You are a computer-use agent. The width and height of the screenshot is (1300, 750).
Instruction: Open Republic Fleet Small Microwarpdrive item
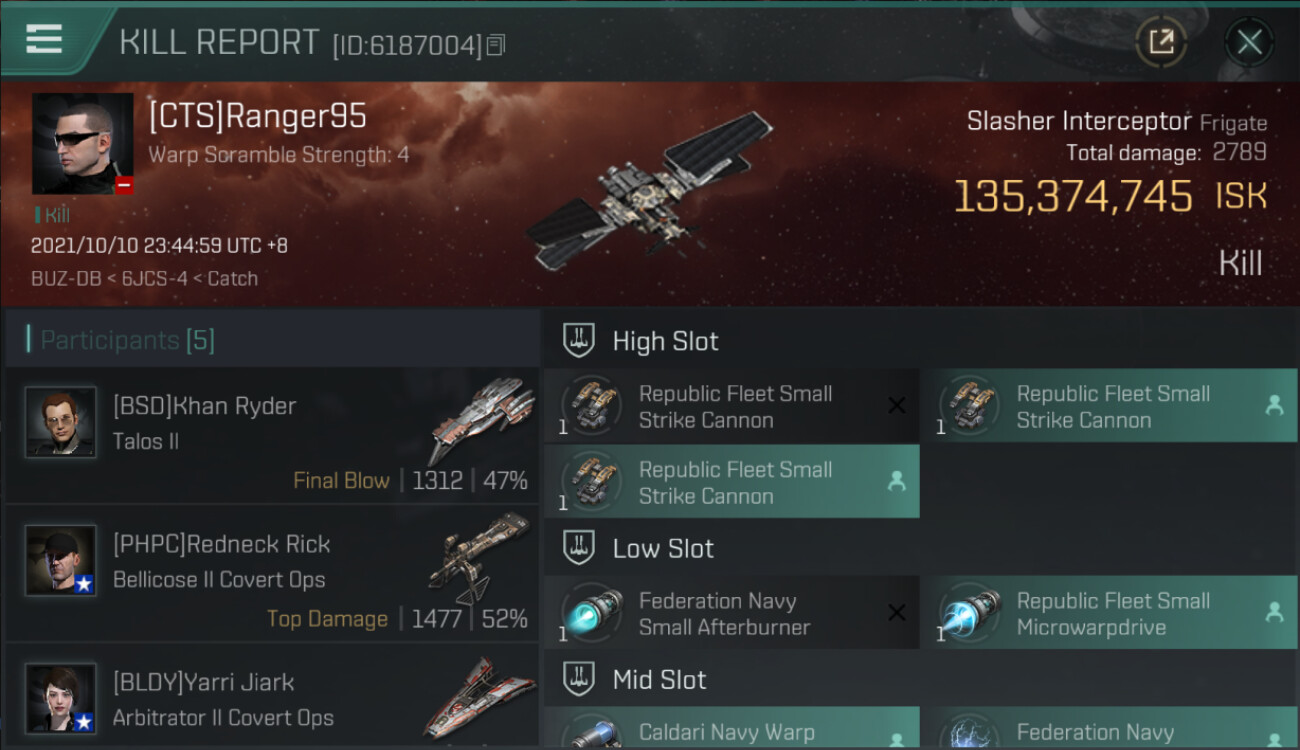[1109, 614]
